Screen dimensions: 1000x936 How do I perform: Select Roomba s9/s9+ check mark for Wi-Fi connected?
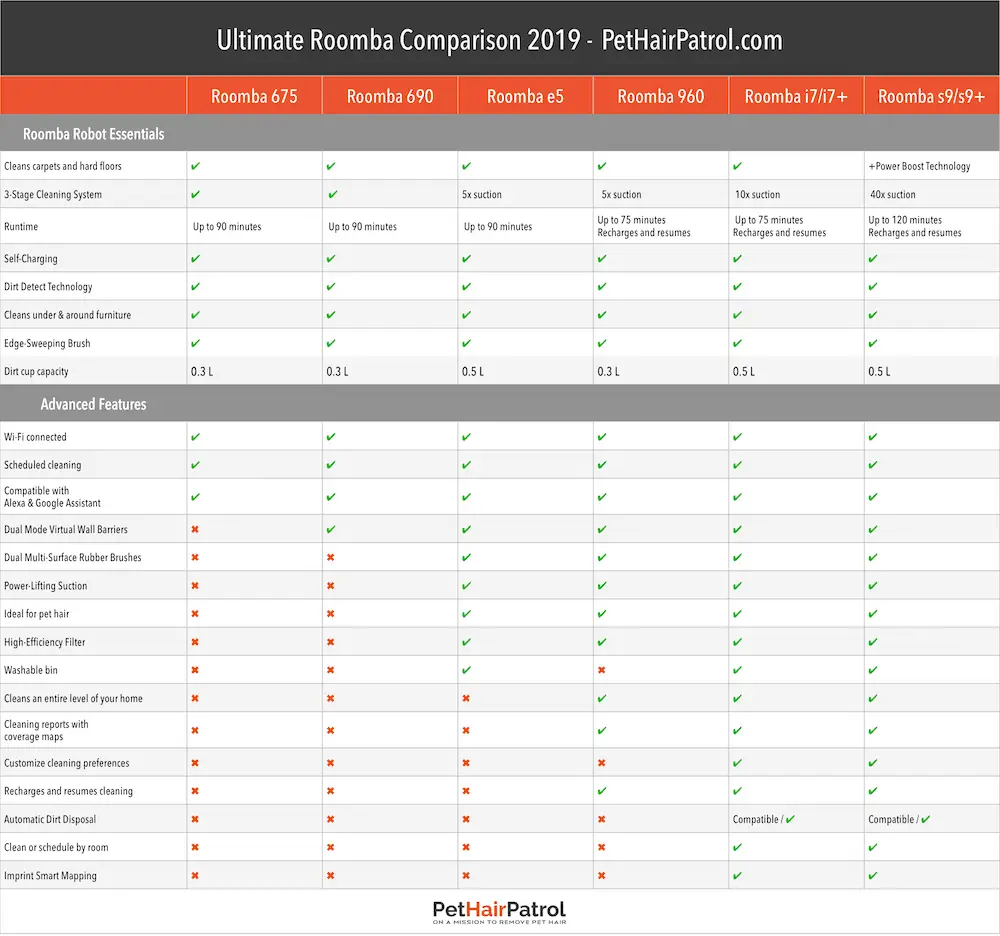pos(872,437)
